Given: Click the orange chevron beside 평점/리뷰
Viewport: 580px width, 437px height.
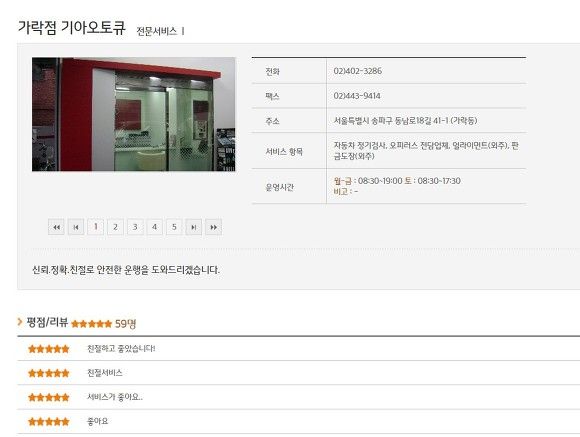Looking at the screenshot, I should (x=20, y=322).
